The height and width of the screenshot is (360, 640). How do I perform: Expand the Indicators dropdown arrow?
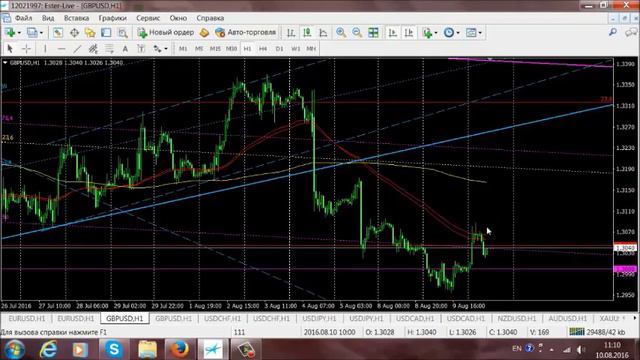click(436, 33)
